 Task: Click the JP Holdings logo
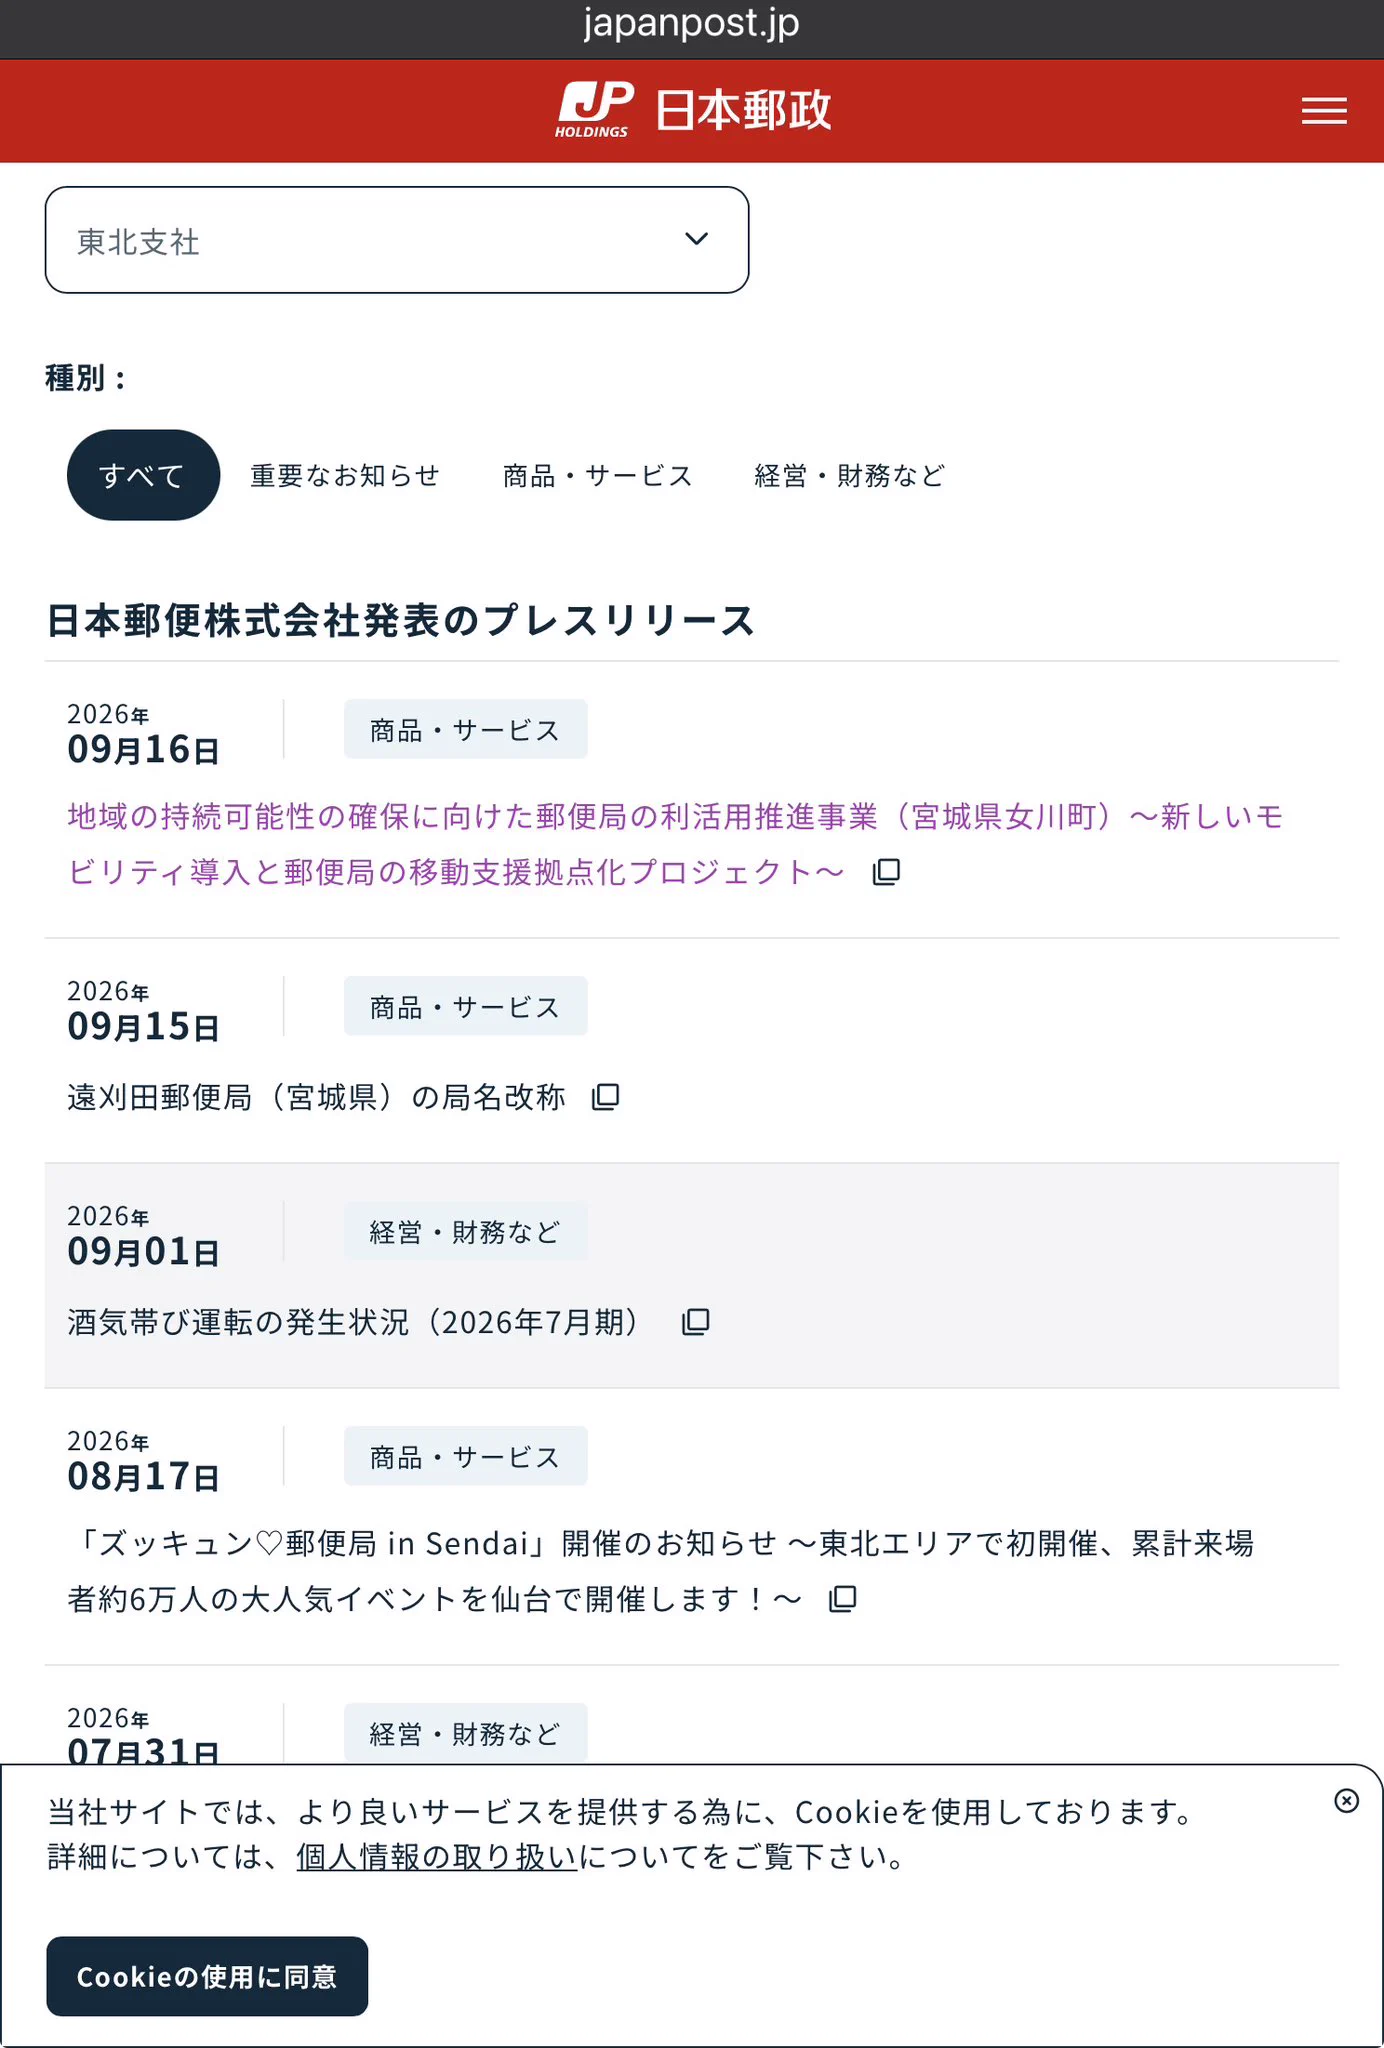[x=693, y=110]
